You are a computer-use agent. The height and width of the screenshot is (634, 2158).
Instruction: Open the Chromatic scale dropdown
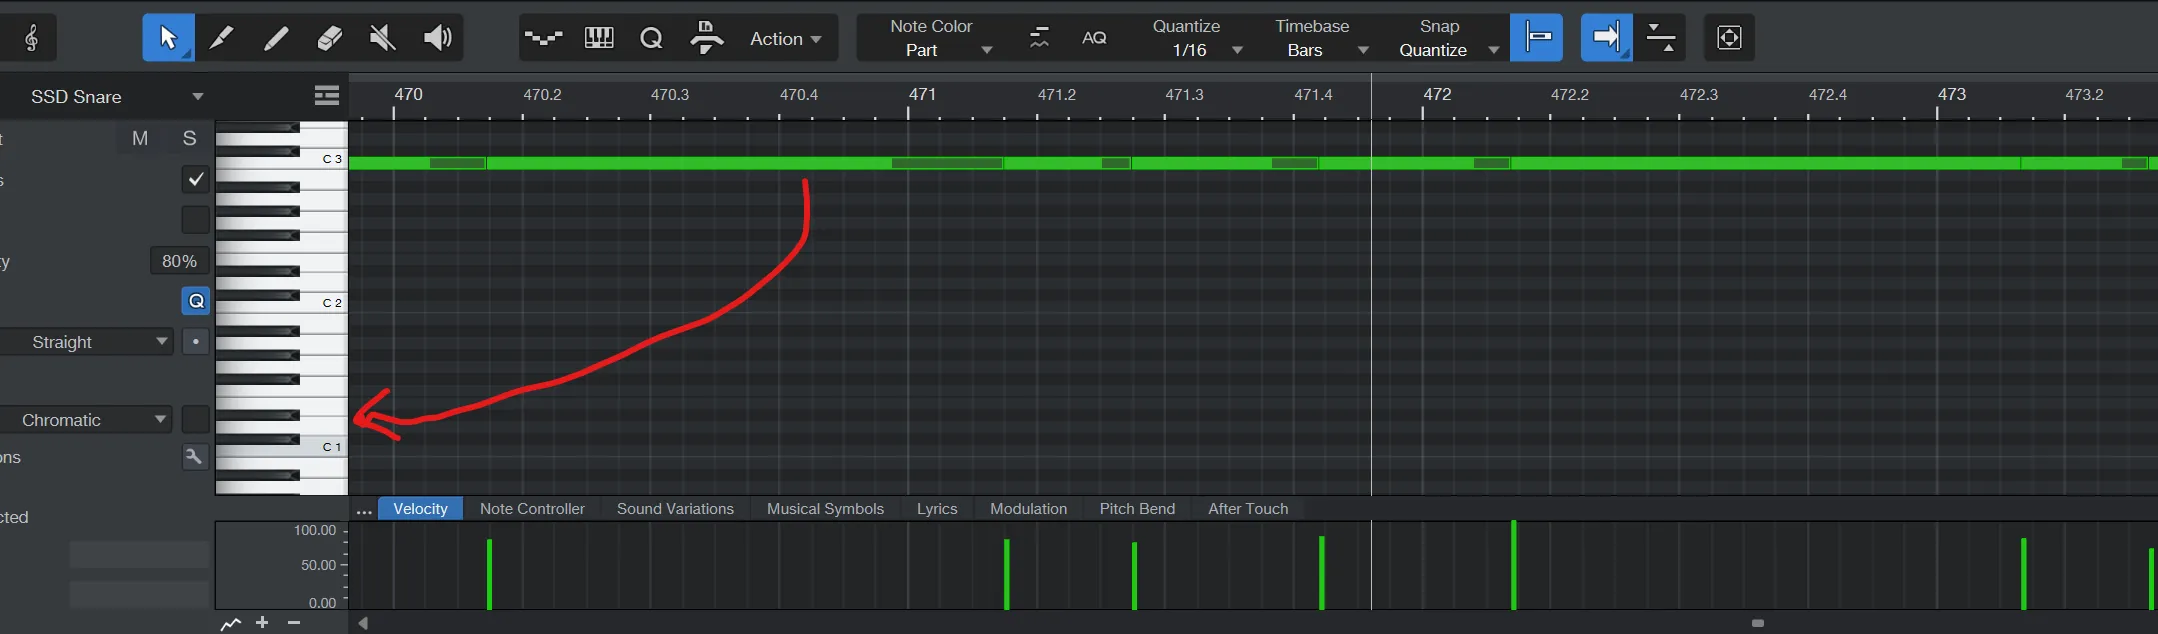[88, 420]
